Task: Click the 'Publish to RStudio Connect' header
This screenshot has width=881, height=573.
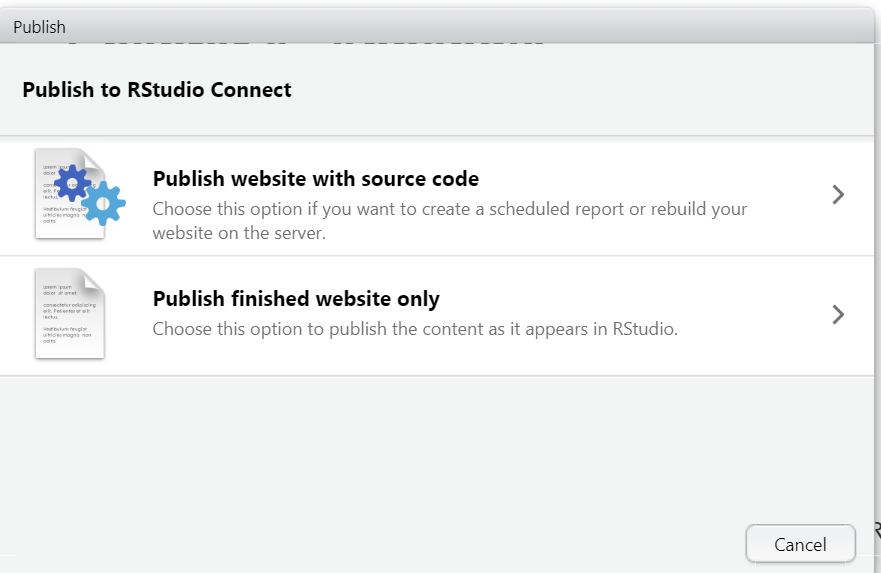Action: (157, 90)
